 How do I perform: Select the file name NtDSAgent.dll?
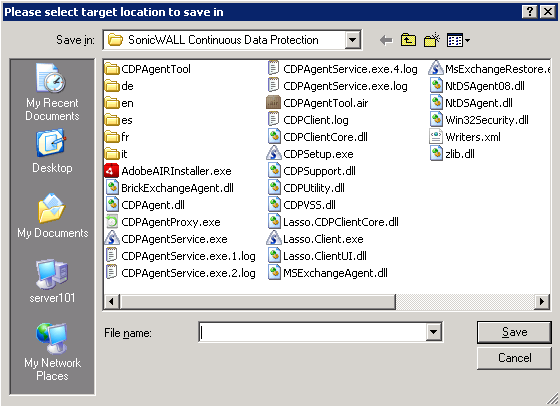tap(479, 103)
